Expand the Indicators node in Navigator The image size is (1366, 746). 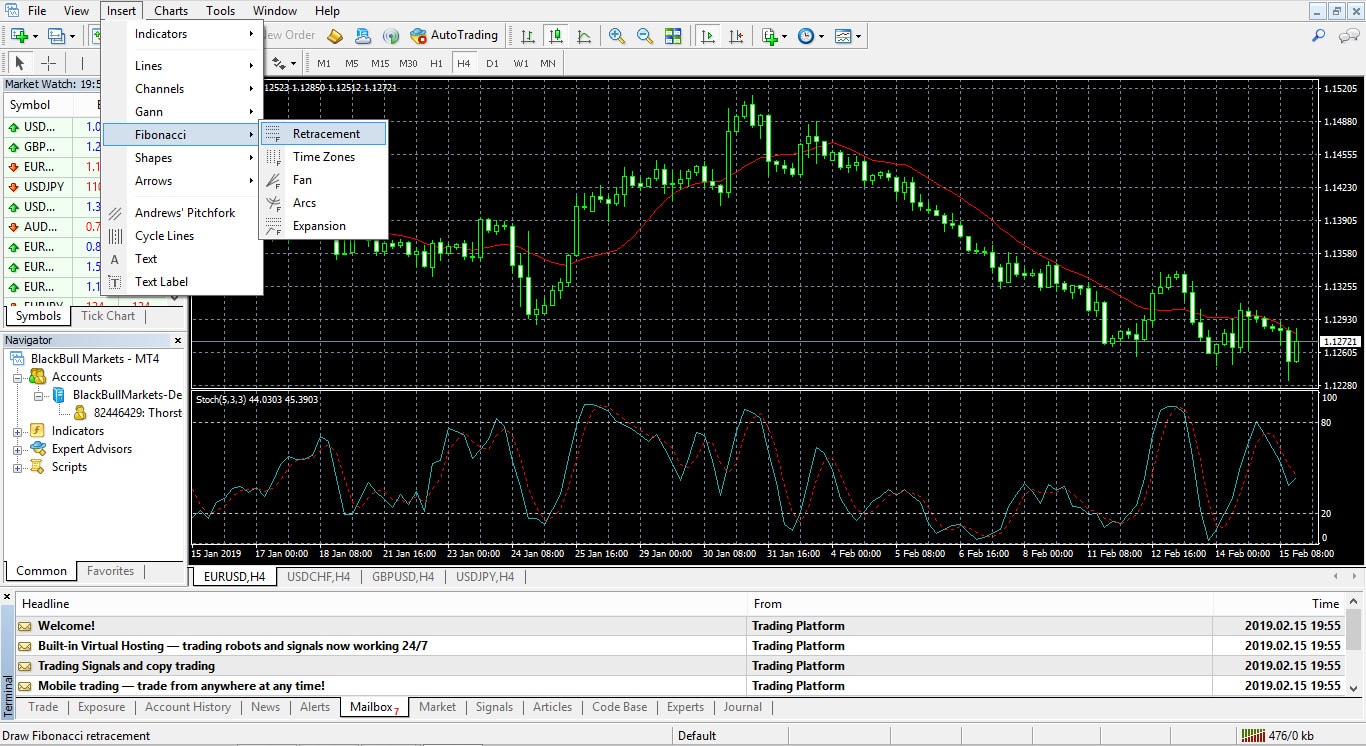click(x=17, y=432)
